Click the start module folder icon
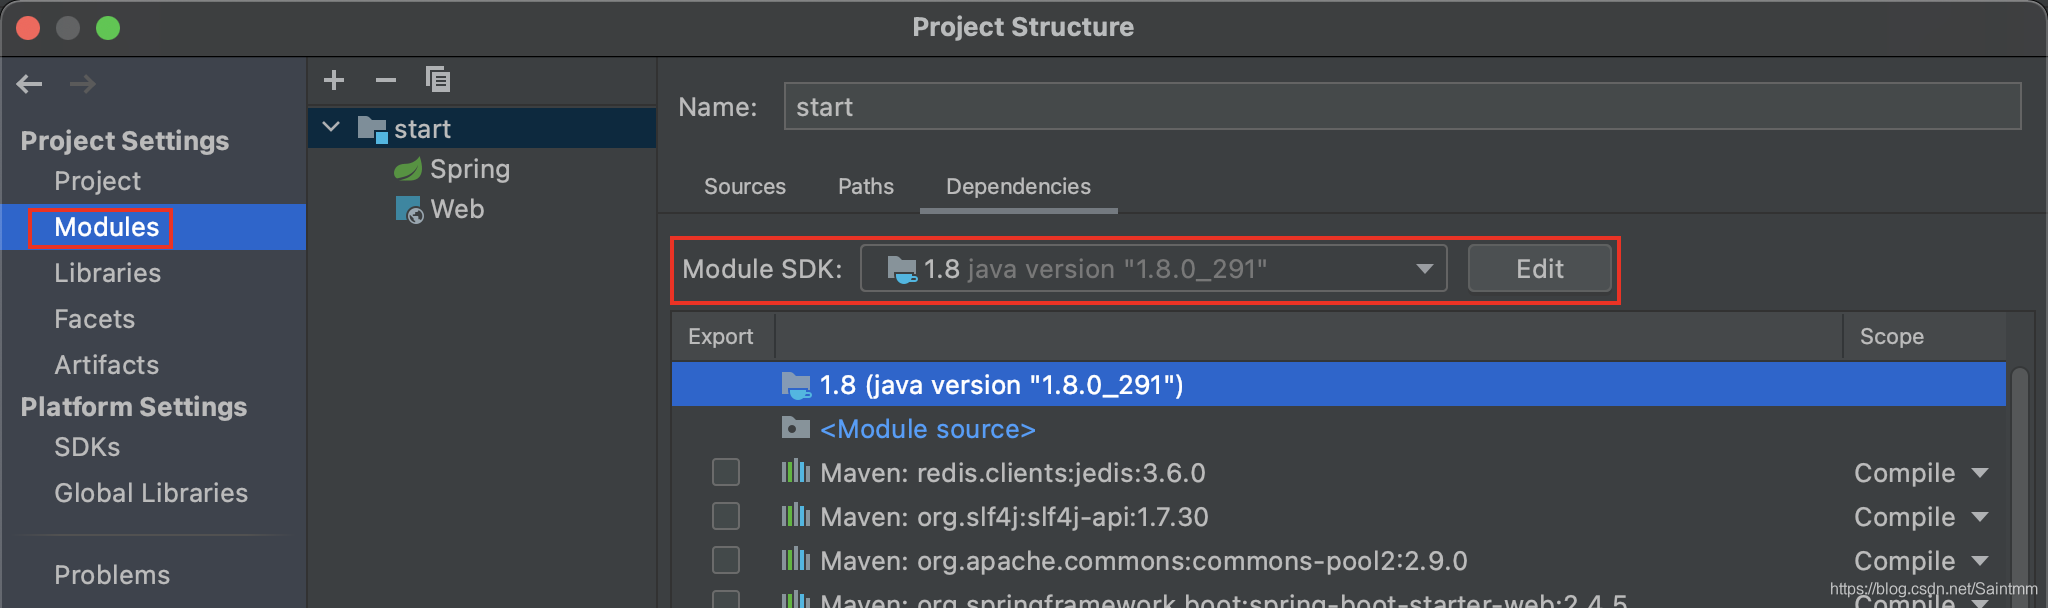 372,129
